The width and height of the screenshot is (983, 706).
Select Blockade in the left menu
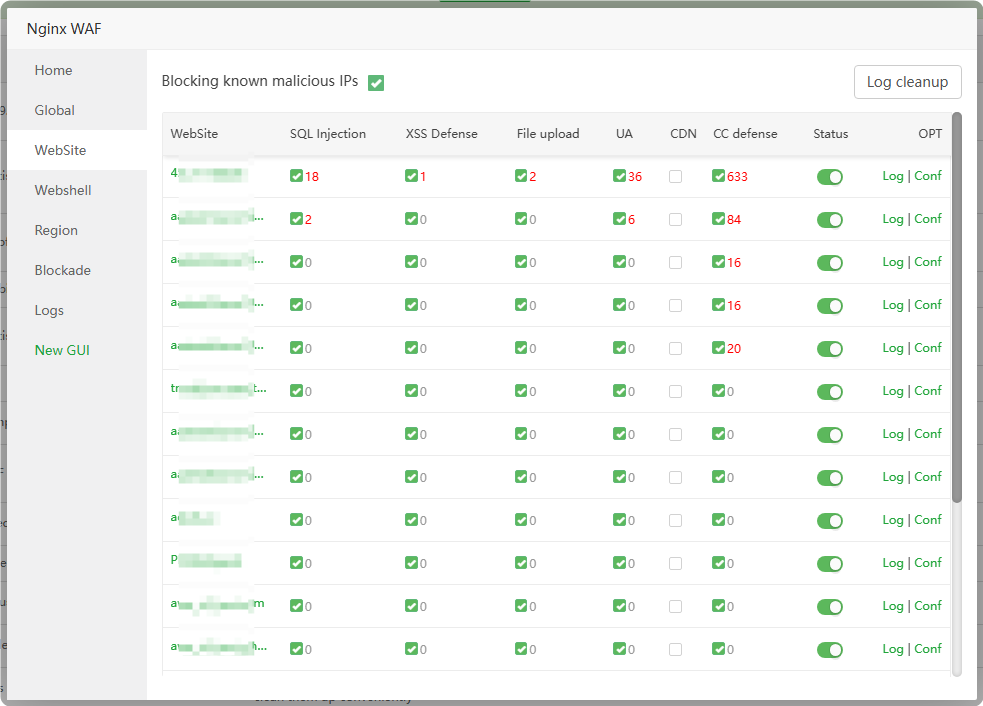pyautogui.click(x=62, y=270)
